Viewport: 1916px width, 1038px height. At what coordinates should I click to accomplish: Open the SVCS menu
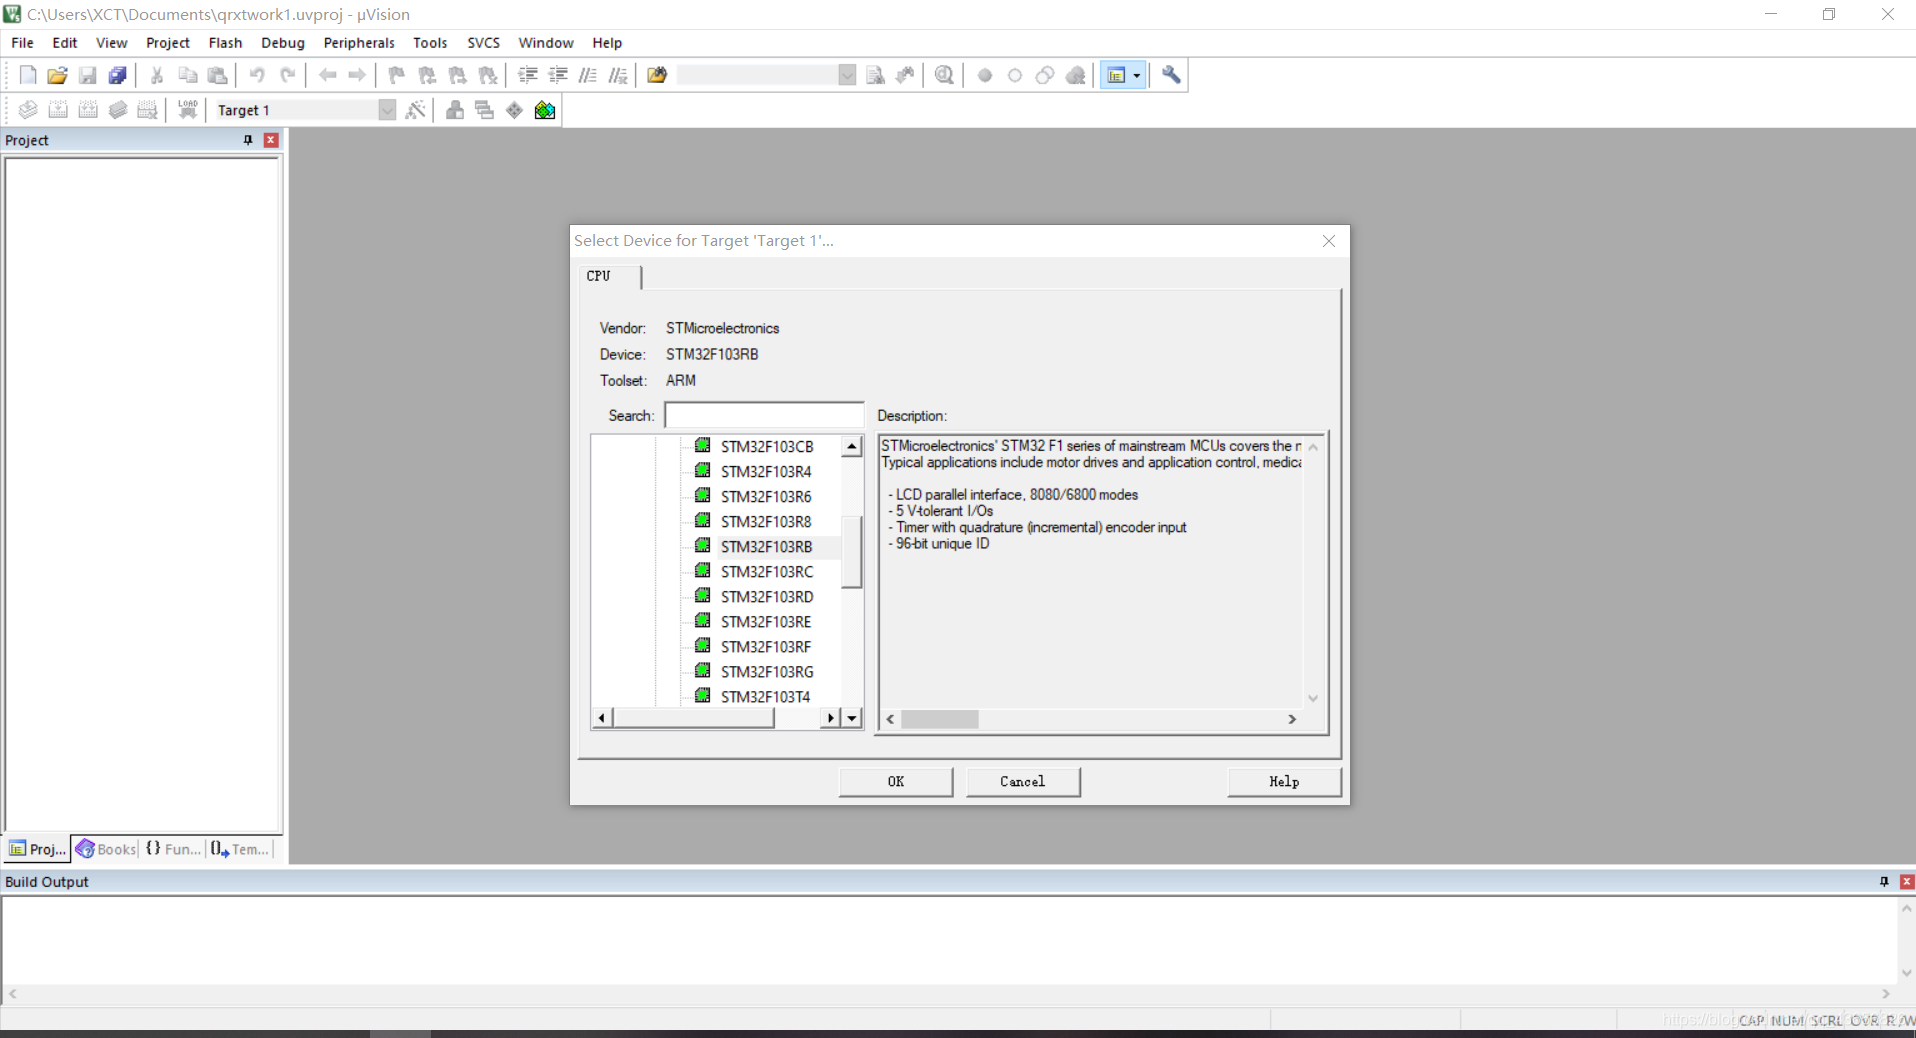click(484, 43)
